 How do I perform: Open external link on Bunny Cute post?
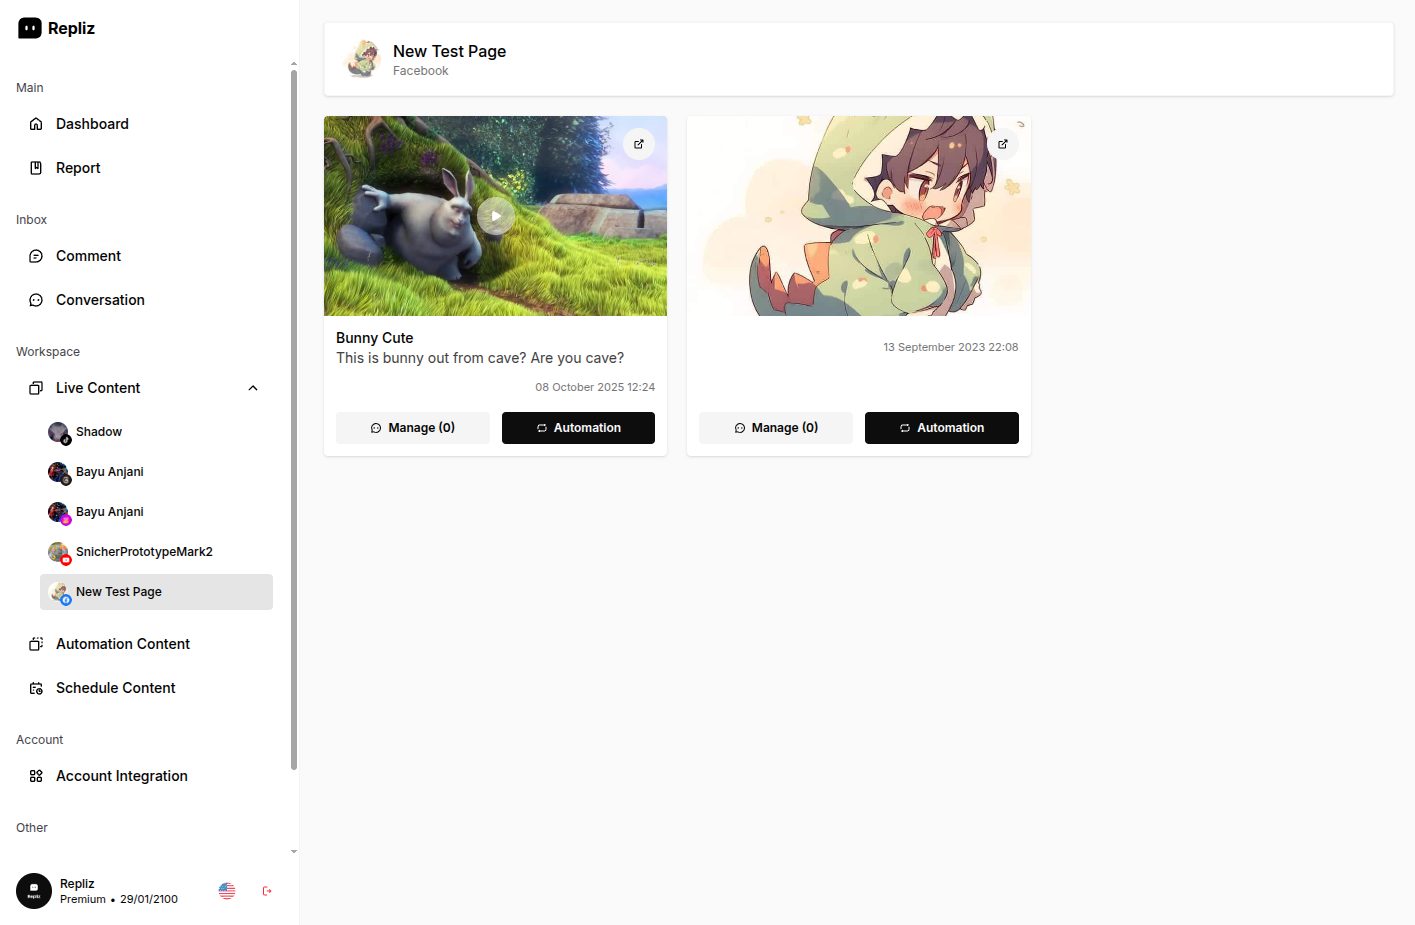pos(639,144)
